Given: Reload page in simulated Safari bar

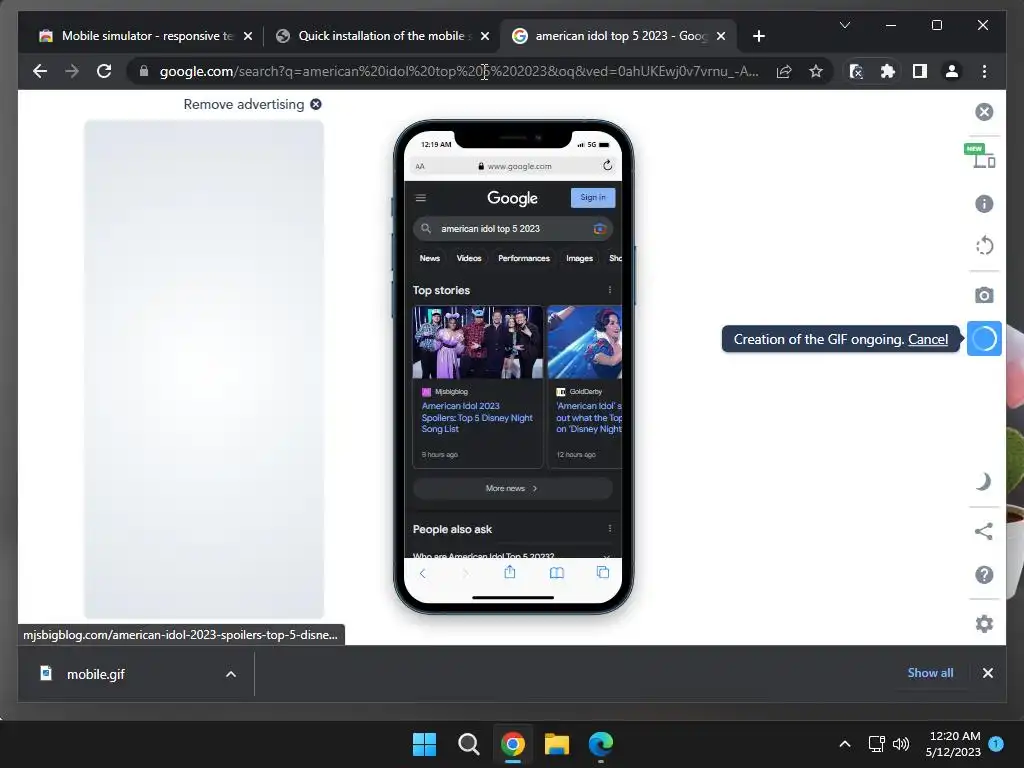Looking at the screenshot, I should pos(607,165).
